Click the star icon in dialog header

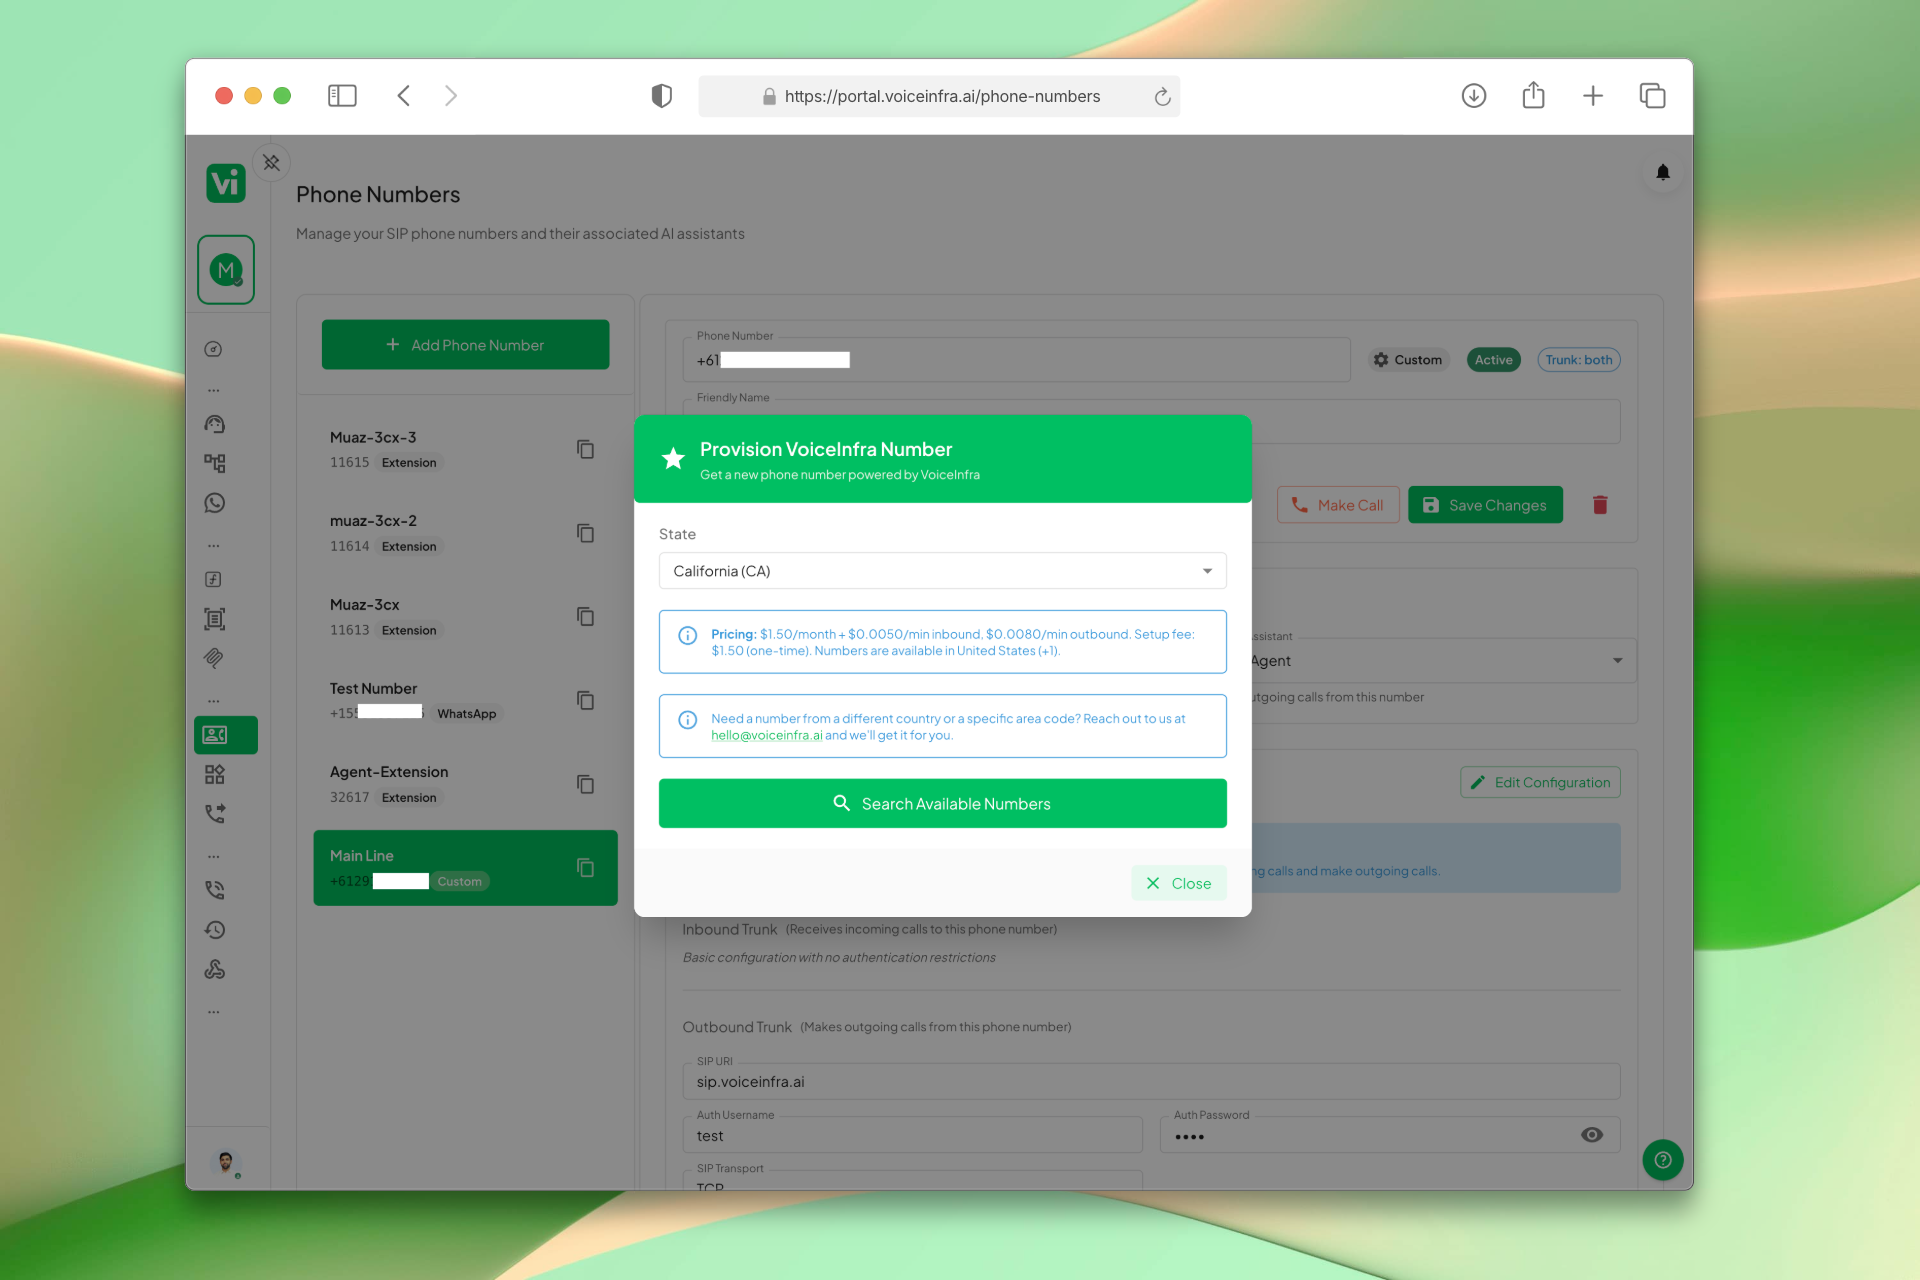673,458
